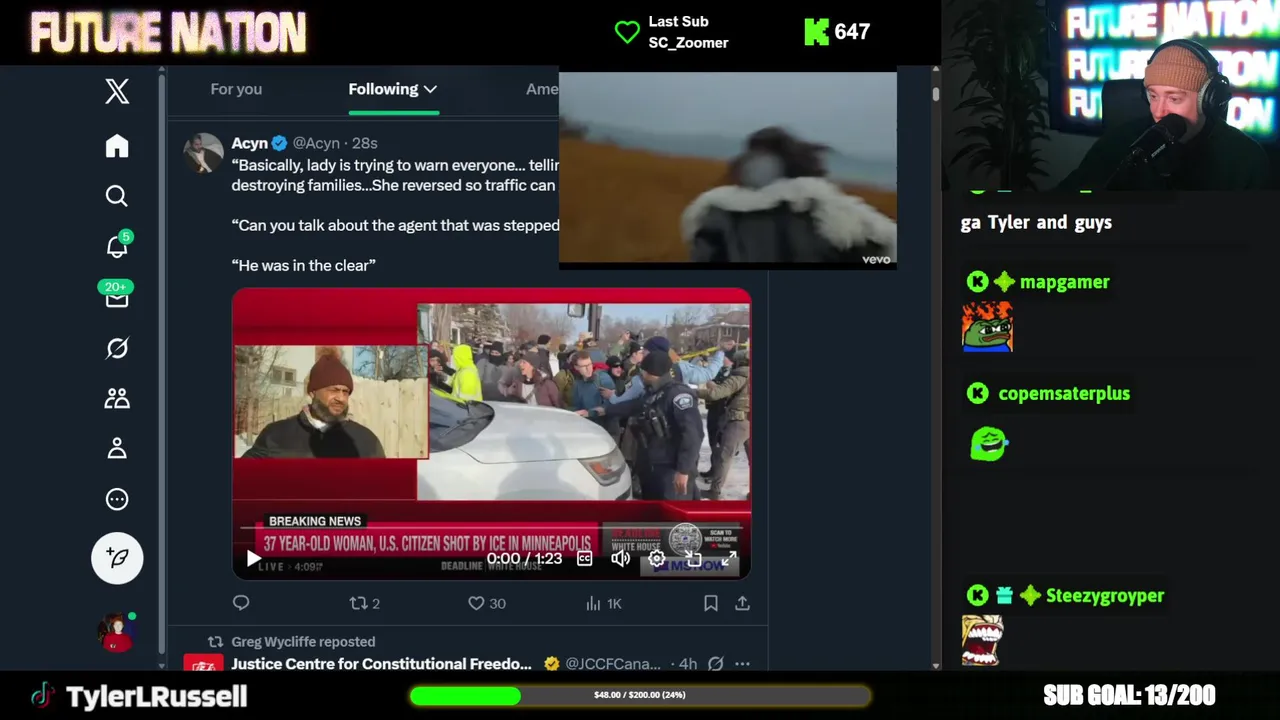This screenshot has width=1280, height=720.
Task: Expand the Following tab chevron
Action: pos(430,89)
